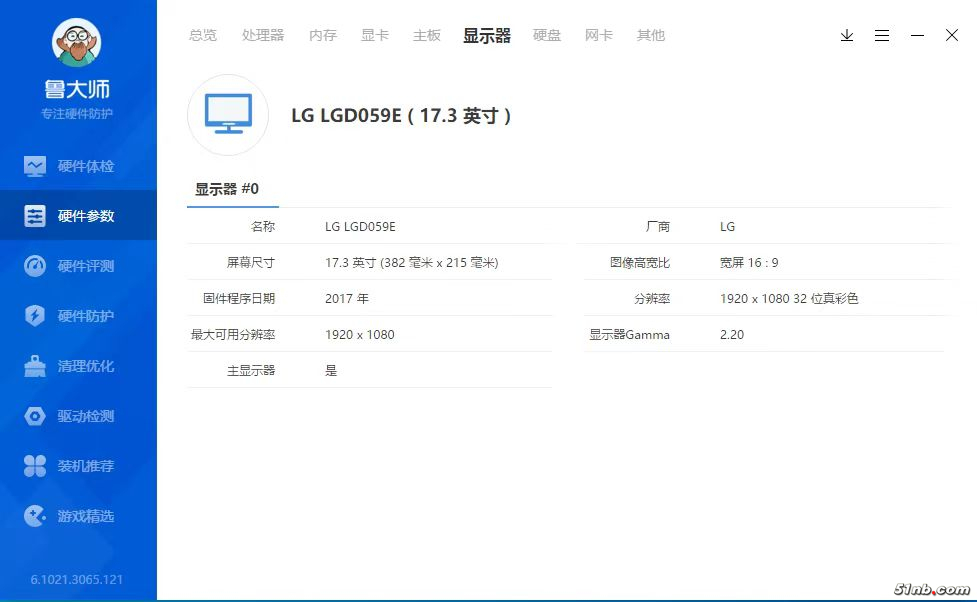The height and width of the screenshot is (602, 977).
Task: Open the hamburger menu in title bar
Action: pos(882,35)
